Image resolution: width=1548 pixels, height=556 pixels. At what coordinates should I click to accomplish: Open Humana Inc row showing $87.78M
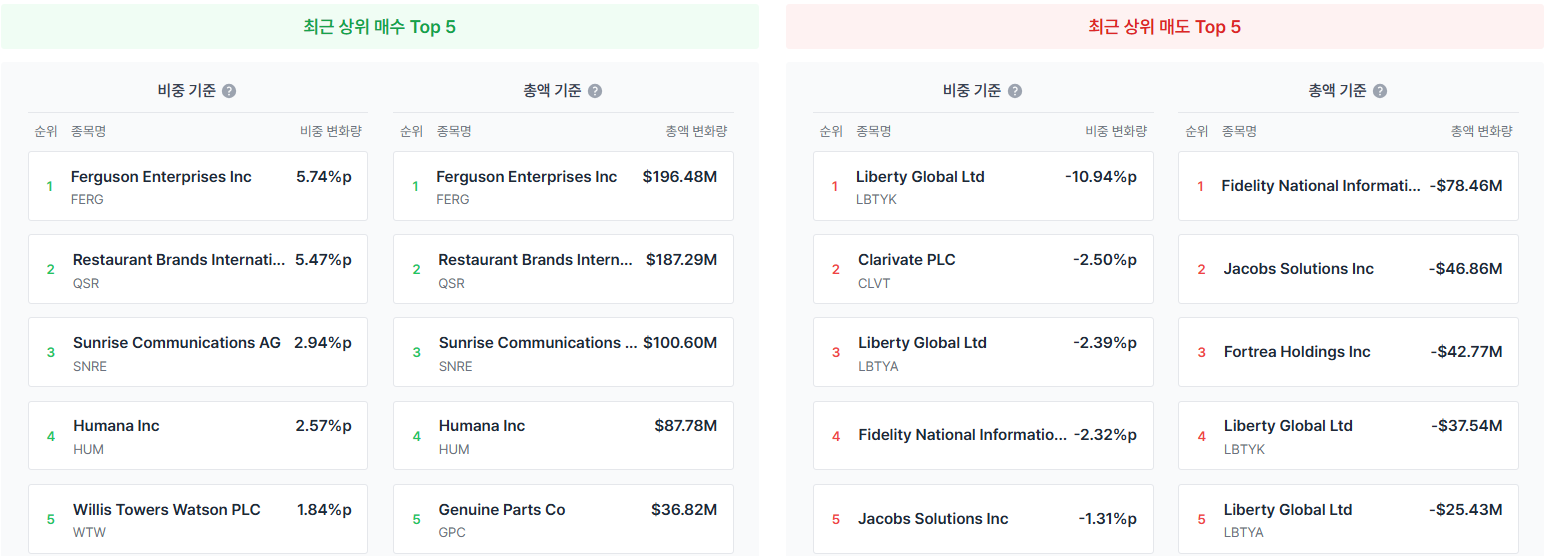click(x=563, y=436)
